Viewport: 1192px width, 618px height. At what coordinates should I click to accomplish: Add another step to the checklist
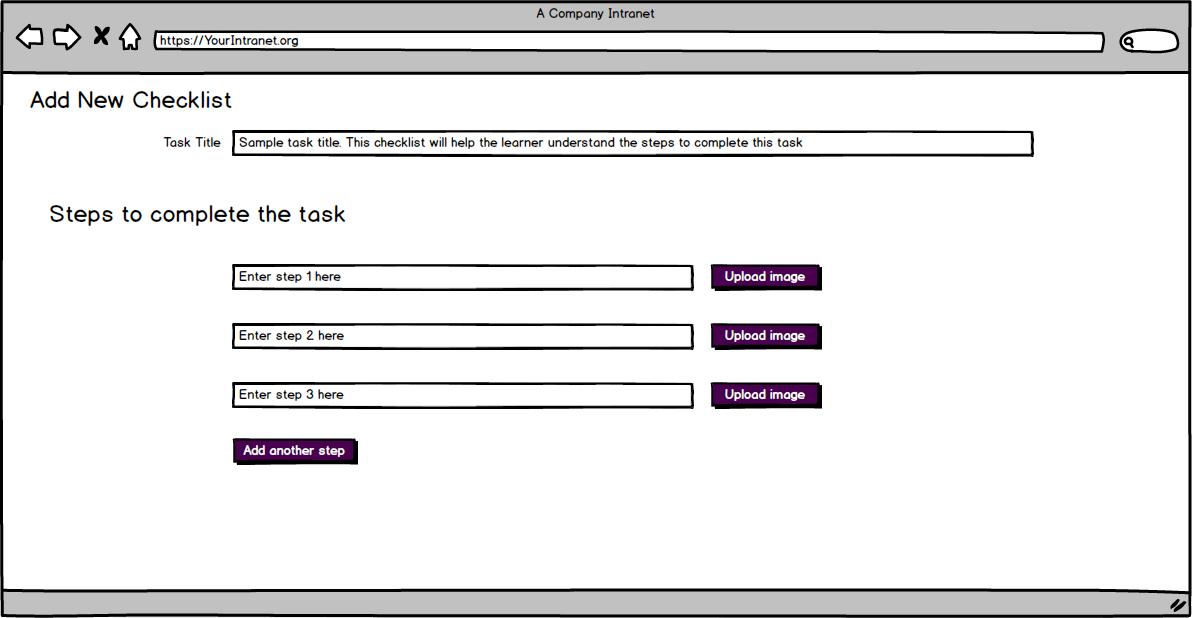click(x=295, y=451)
